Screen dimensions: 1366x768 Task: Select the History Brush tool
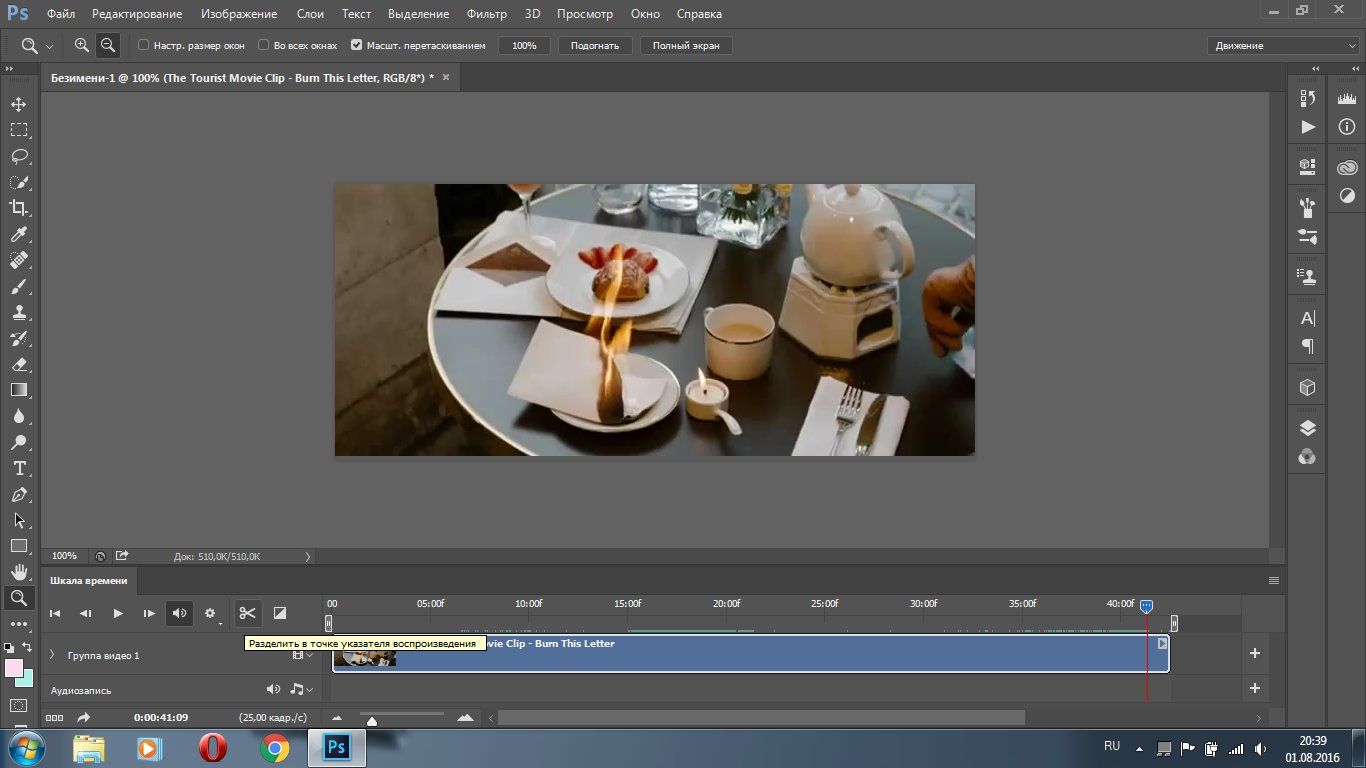[19, 338]
